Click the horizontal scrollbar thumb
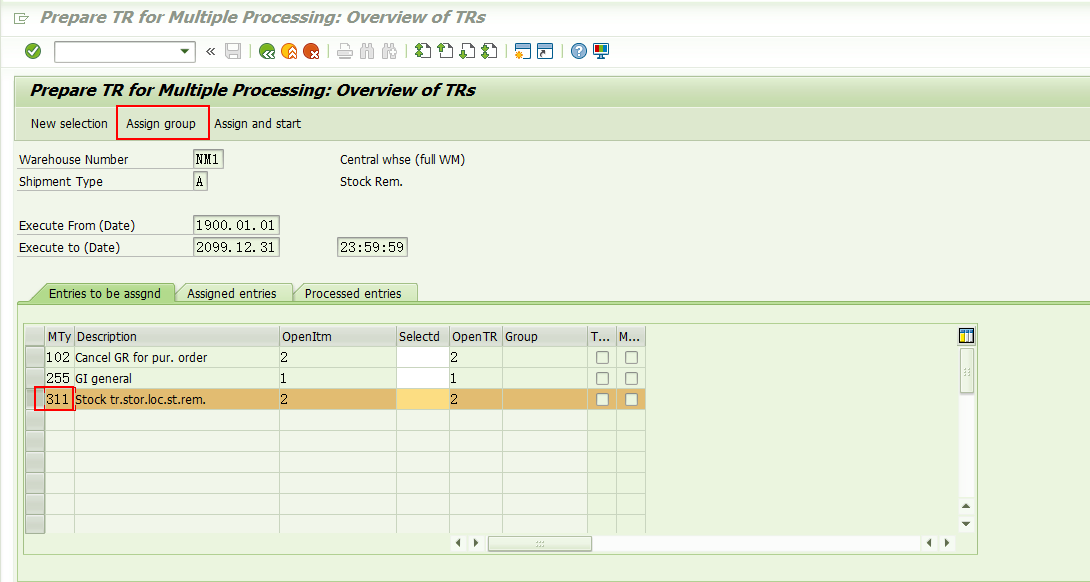Screen dimensions: 1090x582 tap(539, 543)
